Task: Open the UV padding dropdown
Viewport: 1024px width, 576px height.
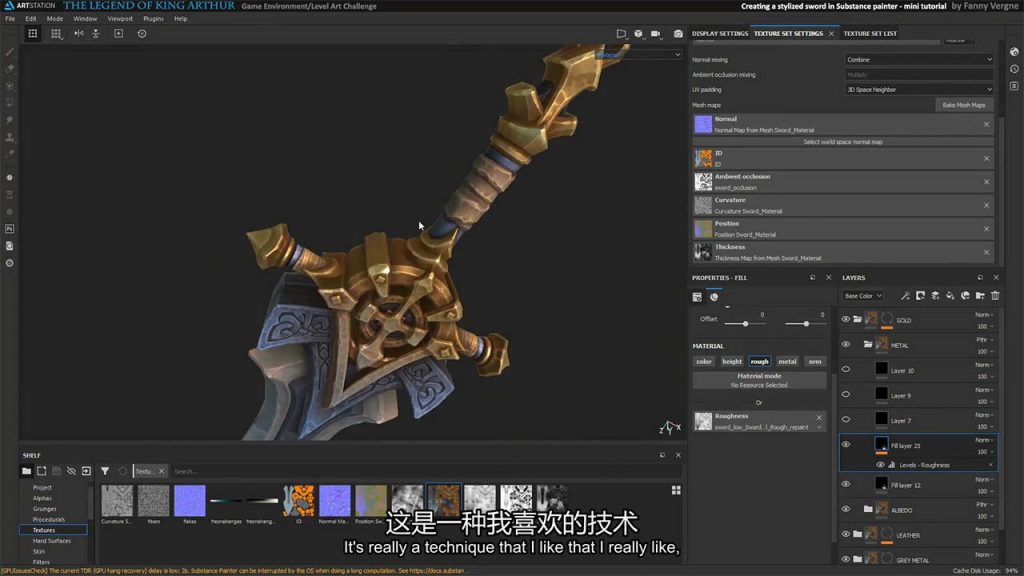Action: [x=919, y=89]
